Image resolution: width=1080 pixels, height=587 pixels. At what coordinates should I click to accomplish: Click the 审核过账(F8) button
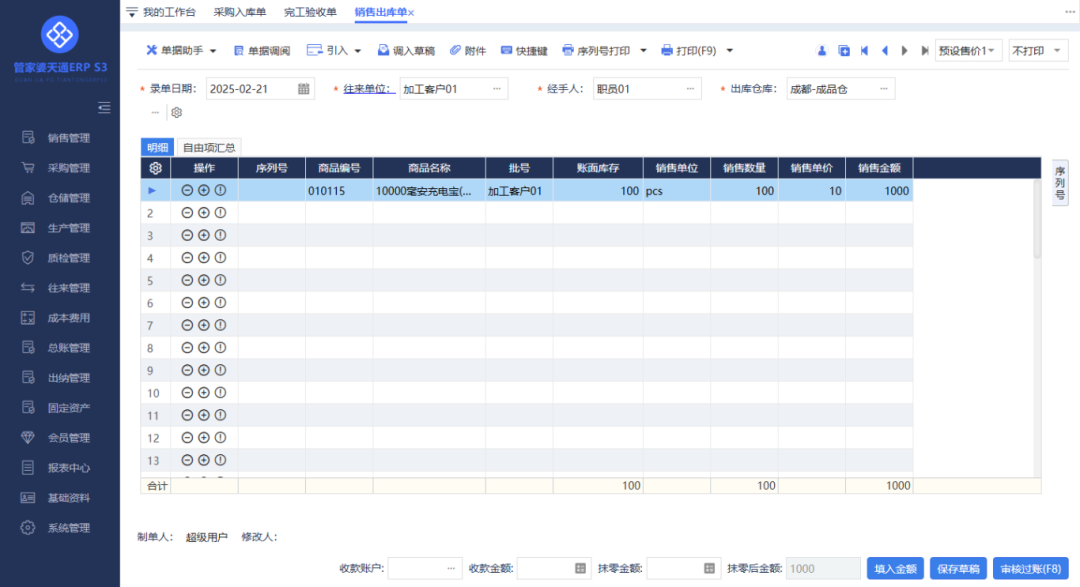[x=1033, y=568]
